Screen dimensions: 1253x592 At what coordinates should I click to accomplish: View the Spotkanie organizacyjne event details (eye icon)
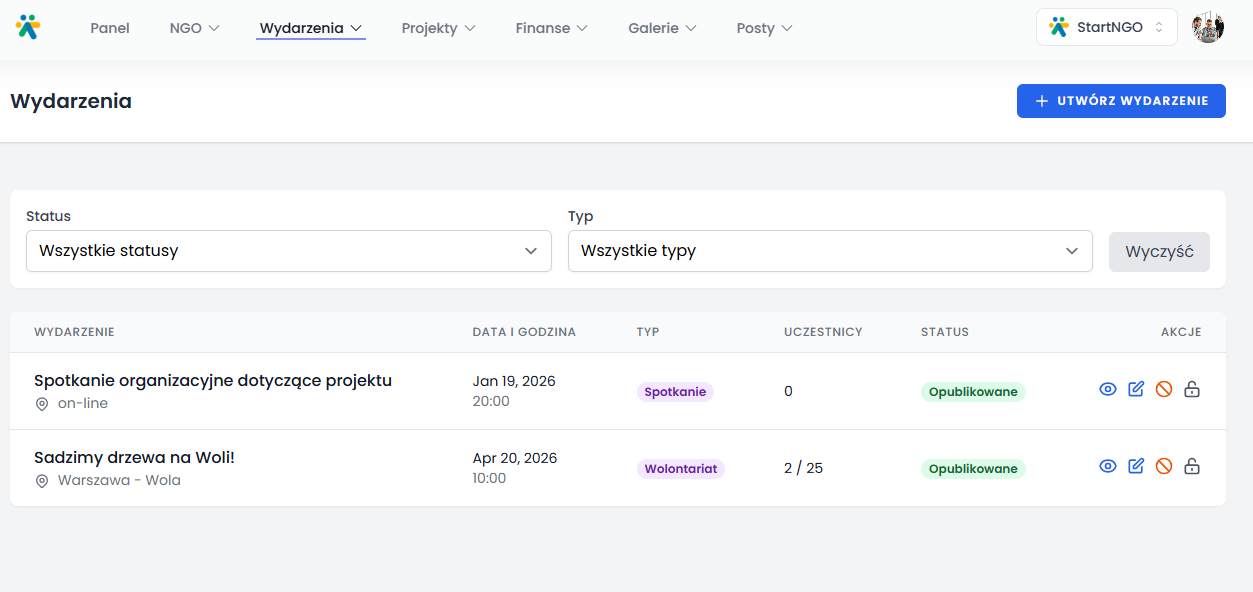tap(1108, 390)
